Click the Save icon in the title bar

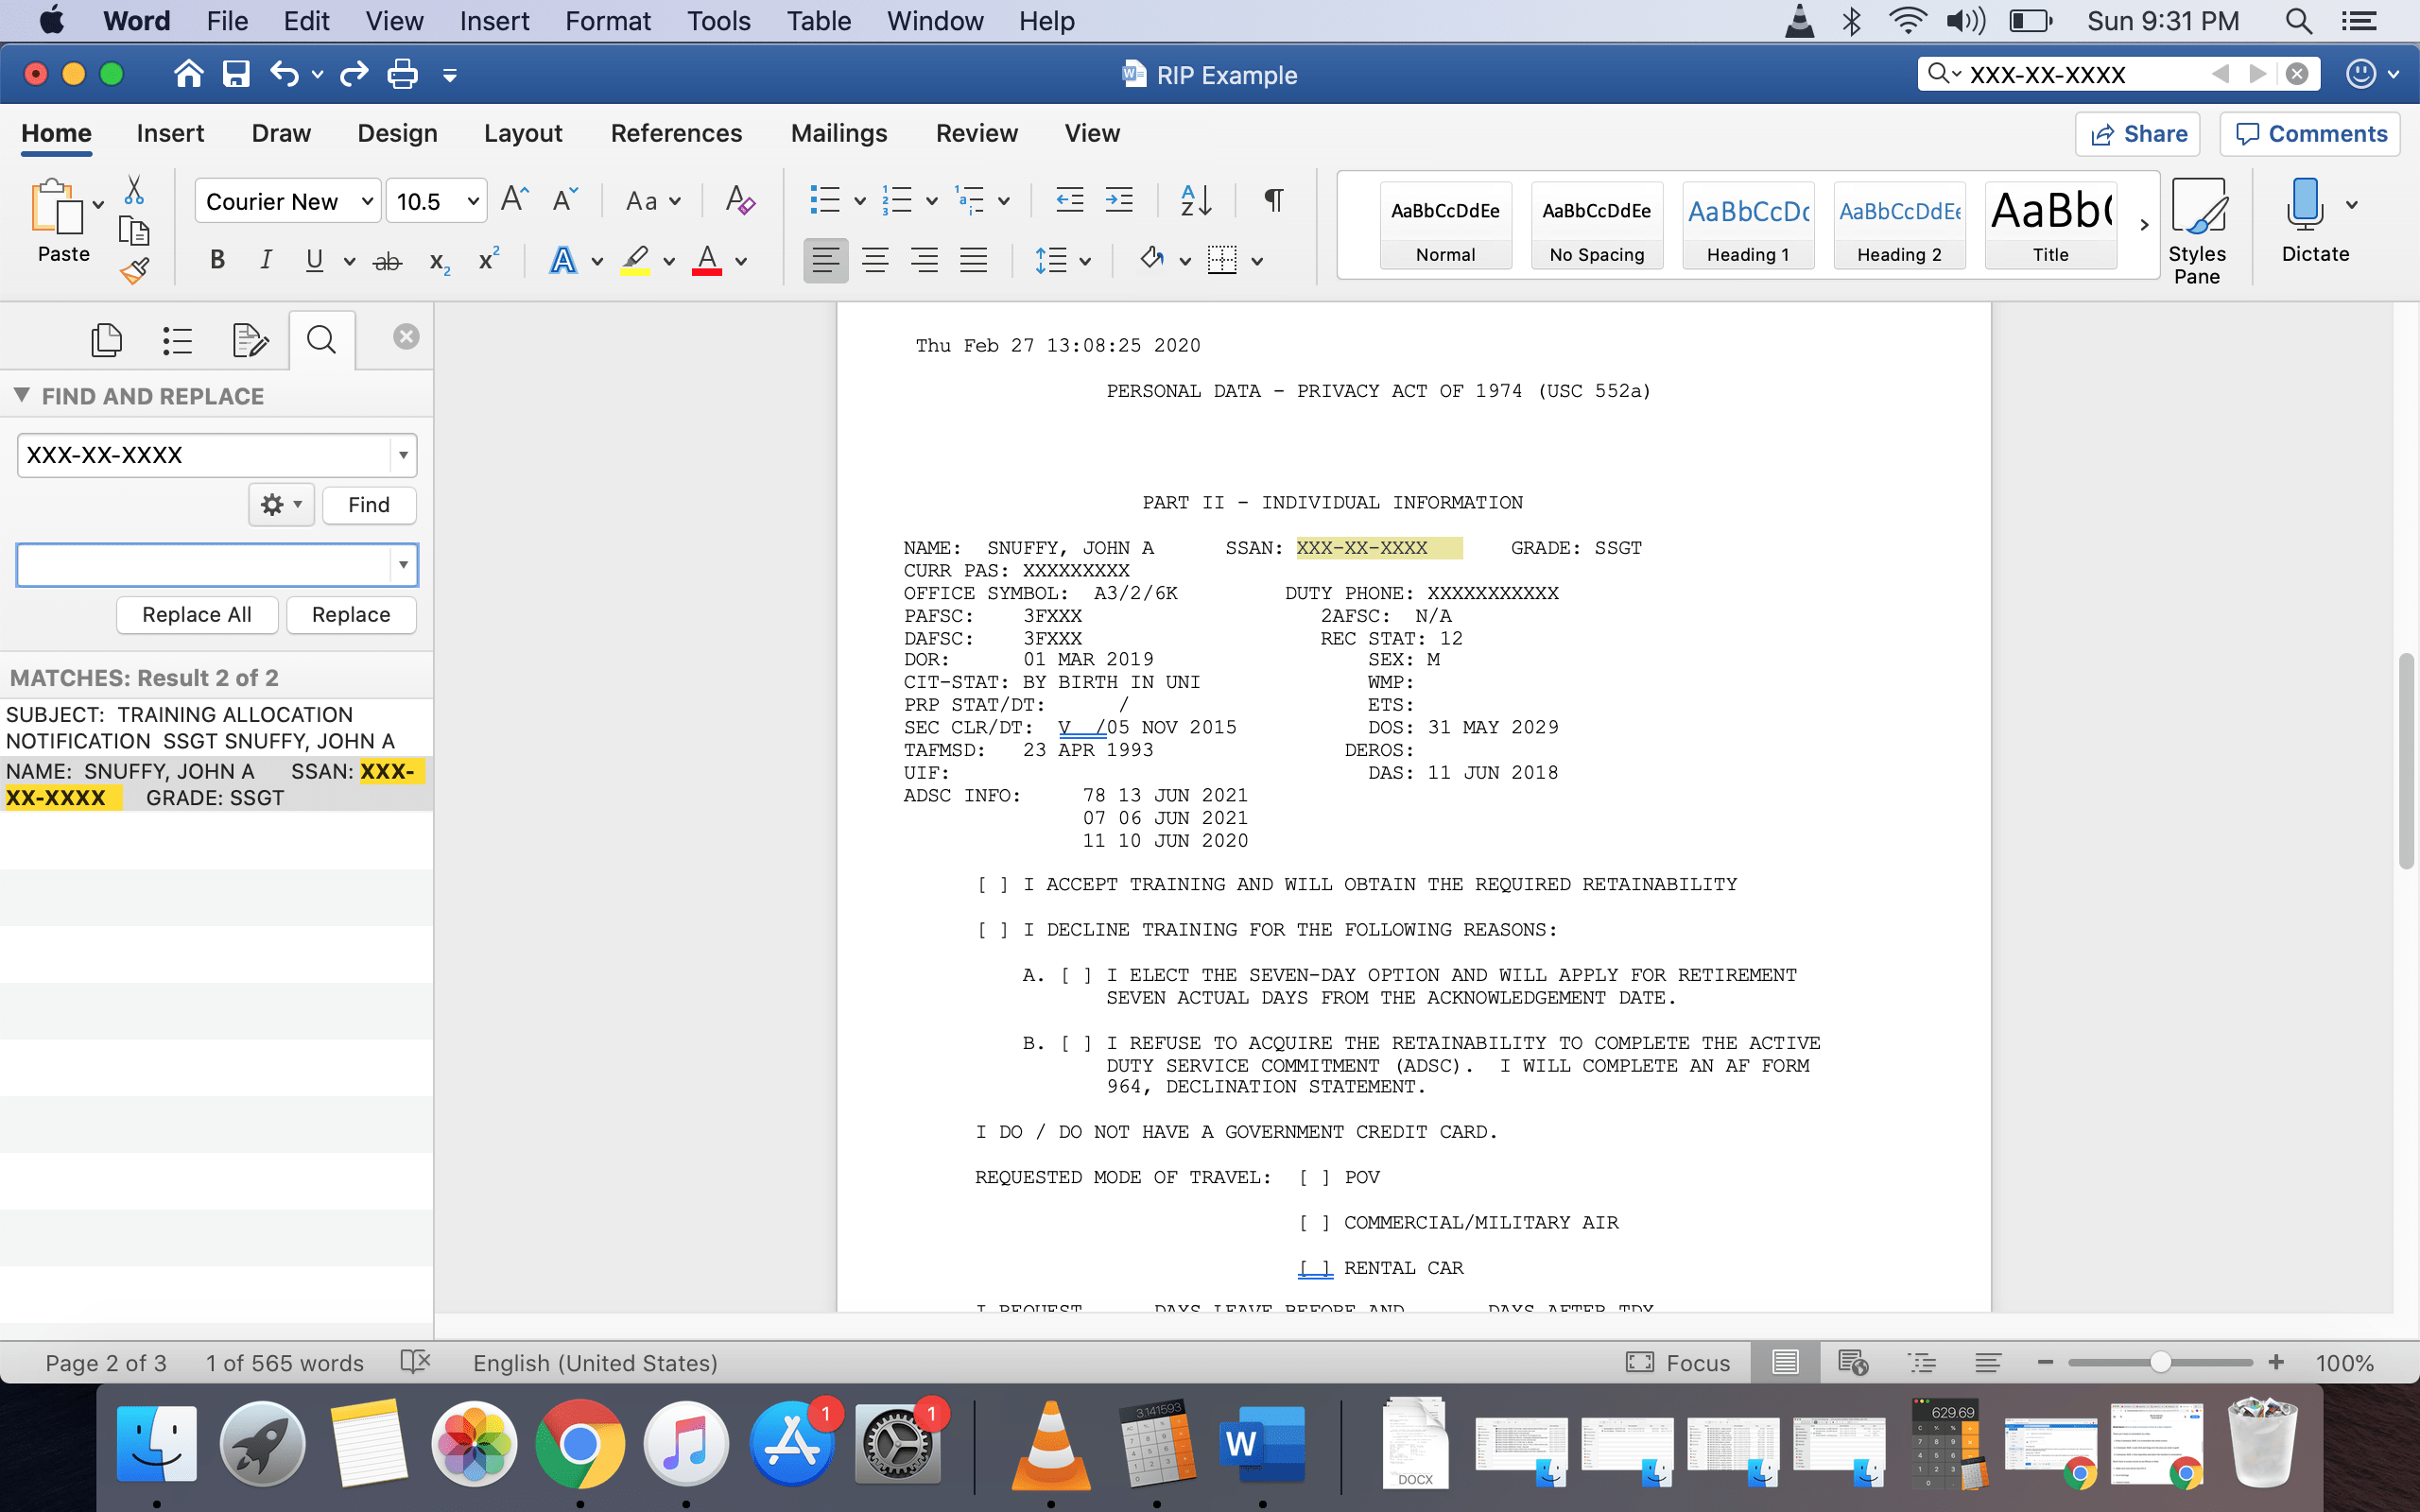tap(236, 74)
